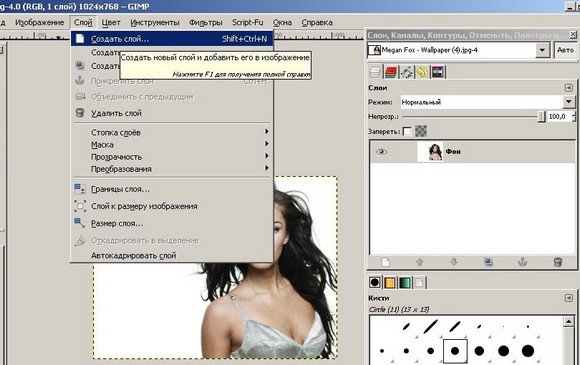Switch to the Channels tab icon
The height and width of the screenshot is (365, 580).
click(391, 72)
